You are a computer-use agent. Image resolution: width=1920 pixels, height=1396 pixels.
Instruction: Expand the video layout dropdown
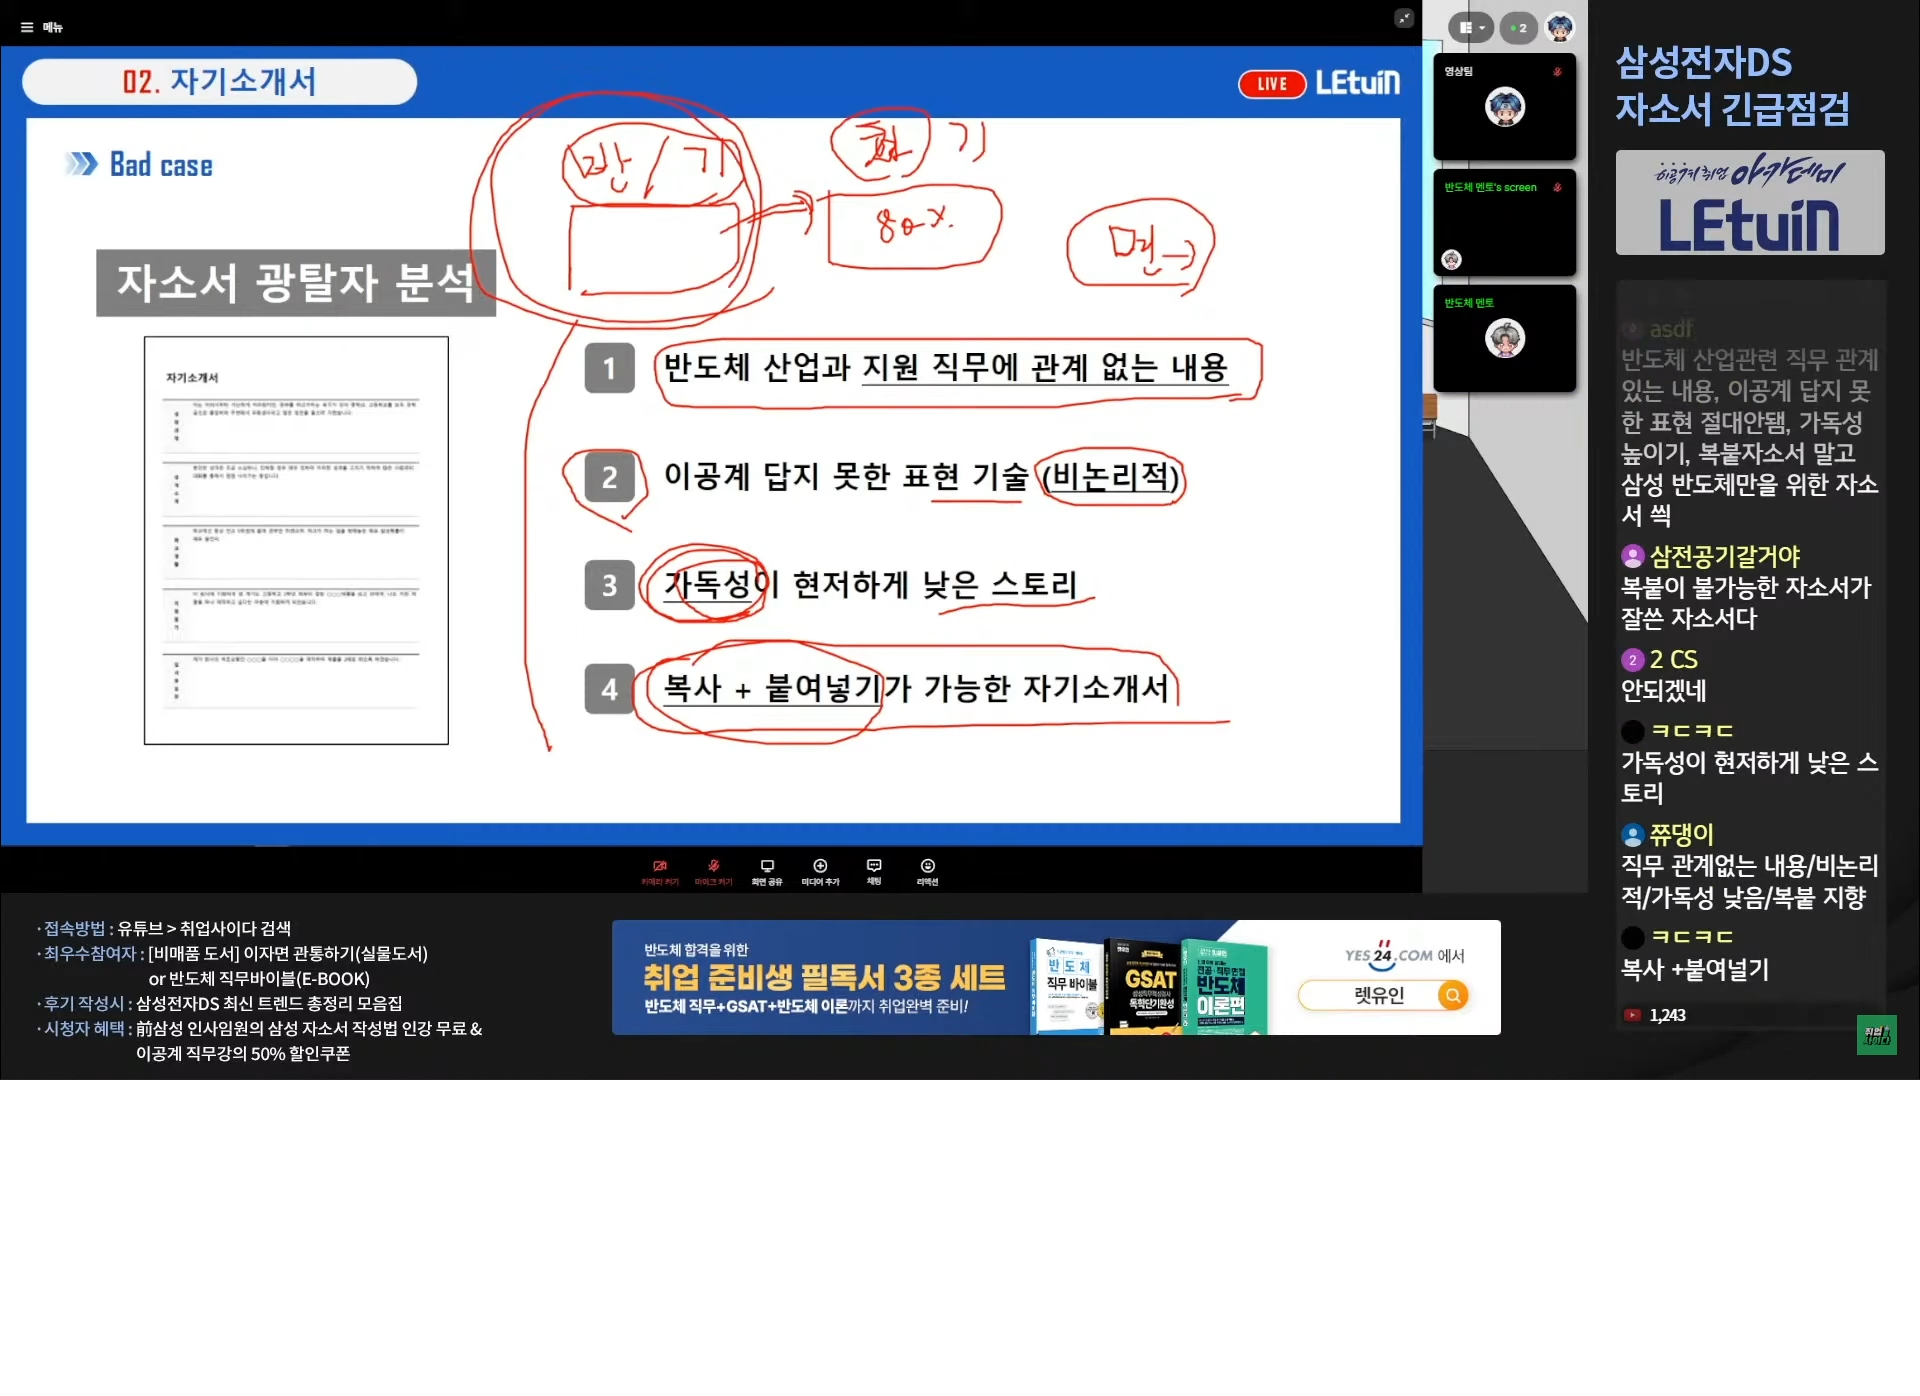1471,28
